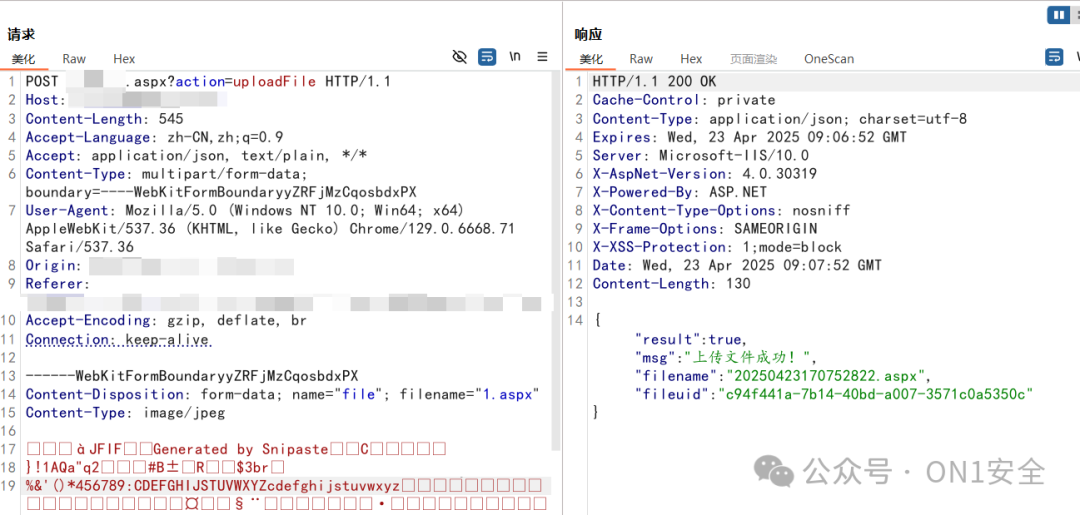1080x515 pixels.
Task: Click the 响应 panel title
Action: pyautogui.click(x=589, y=34)
